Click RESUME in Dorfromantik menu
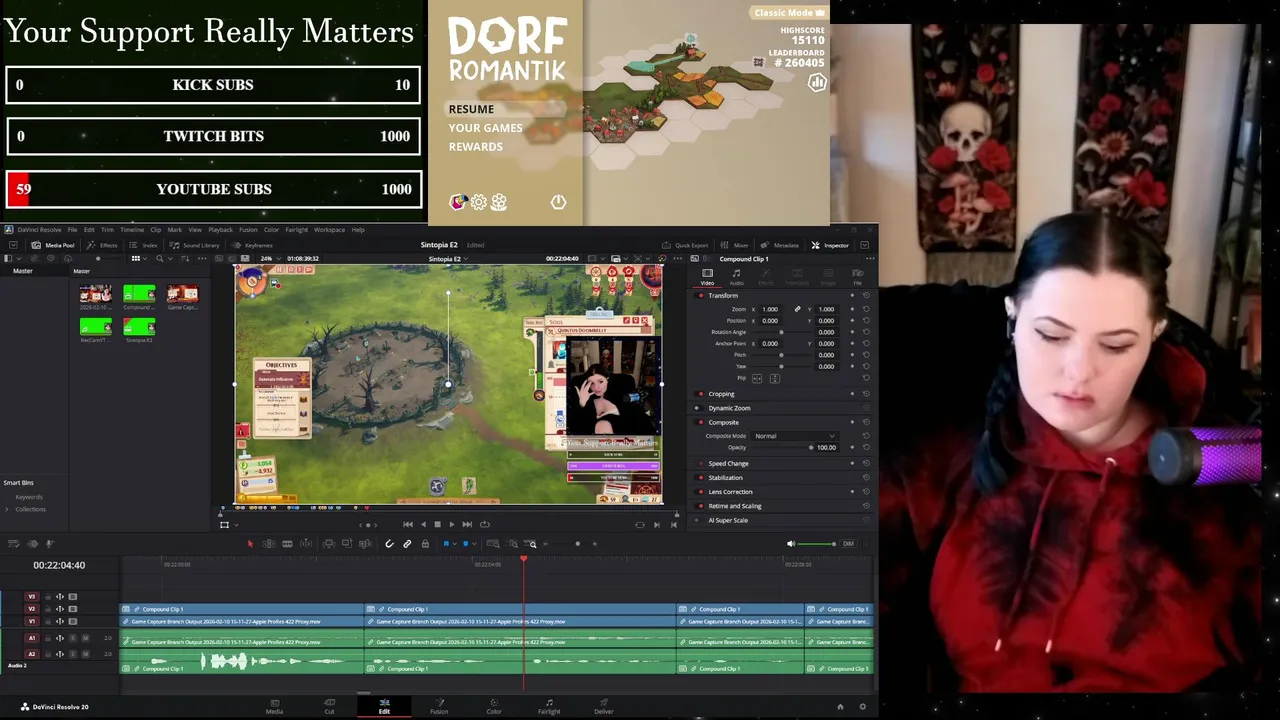The image size is (1280, 720). pyautogui.click(x=471, y=109)
